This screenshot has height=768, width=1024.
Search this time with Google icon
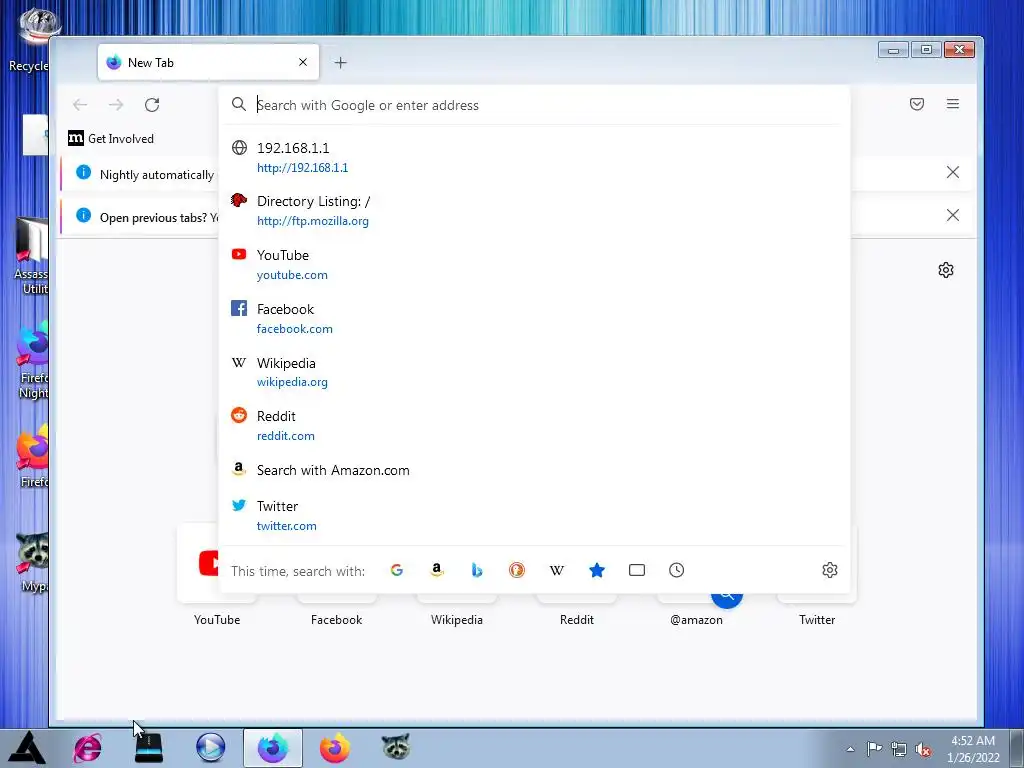point(396,570)
